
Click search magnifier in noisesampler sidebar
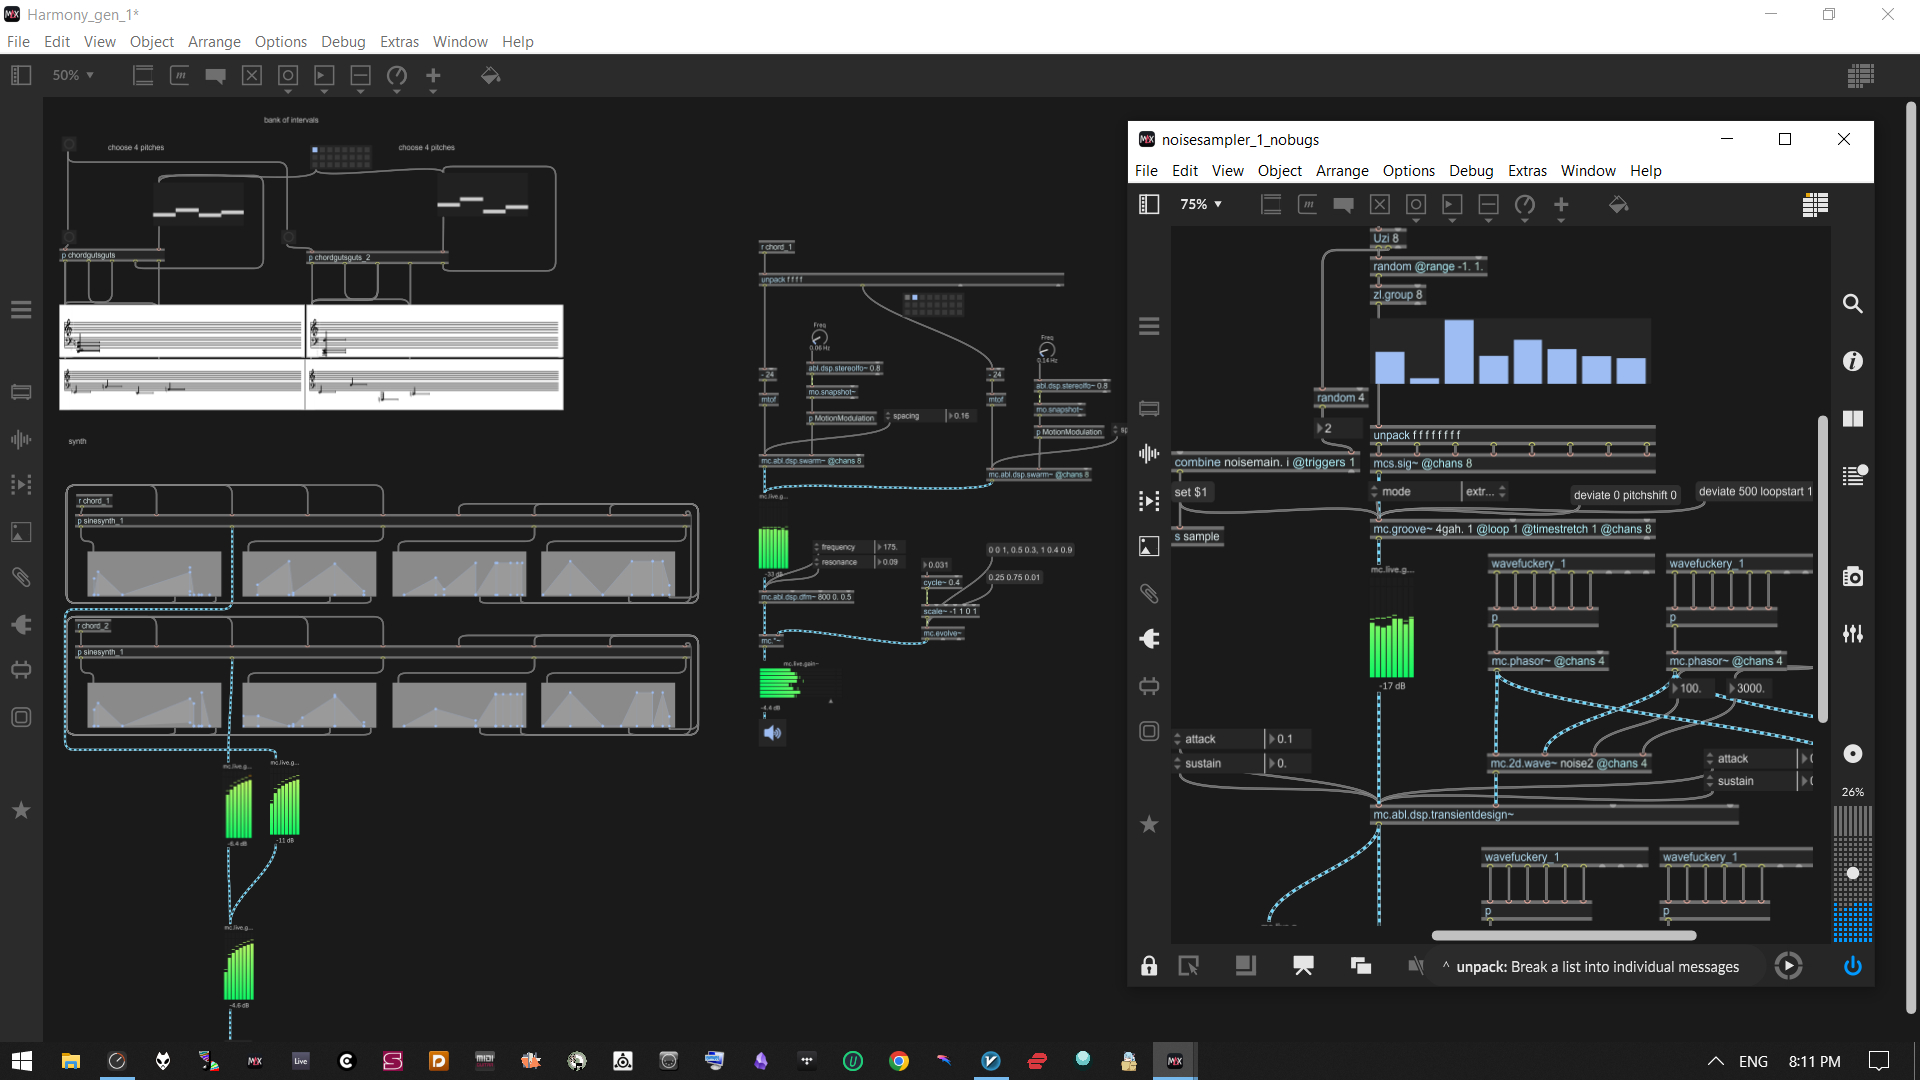point(1852,304)
